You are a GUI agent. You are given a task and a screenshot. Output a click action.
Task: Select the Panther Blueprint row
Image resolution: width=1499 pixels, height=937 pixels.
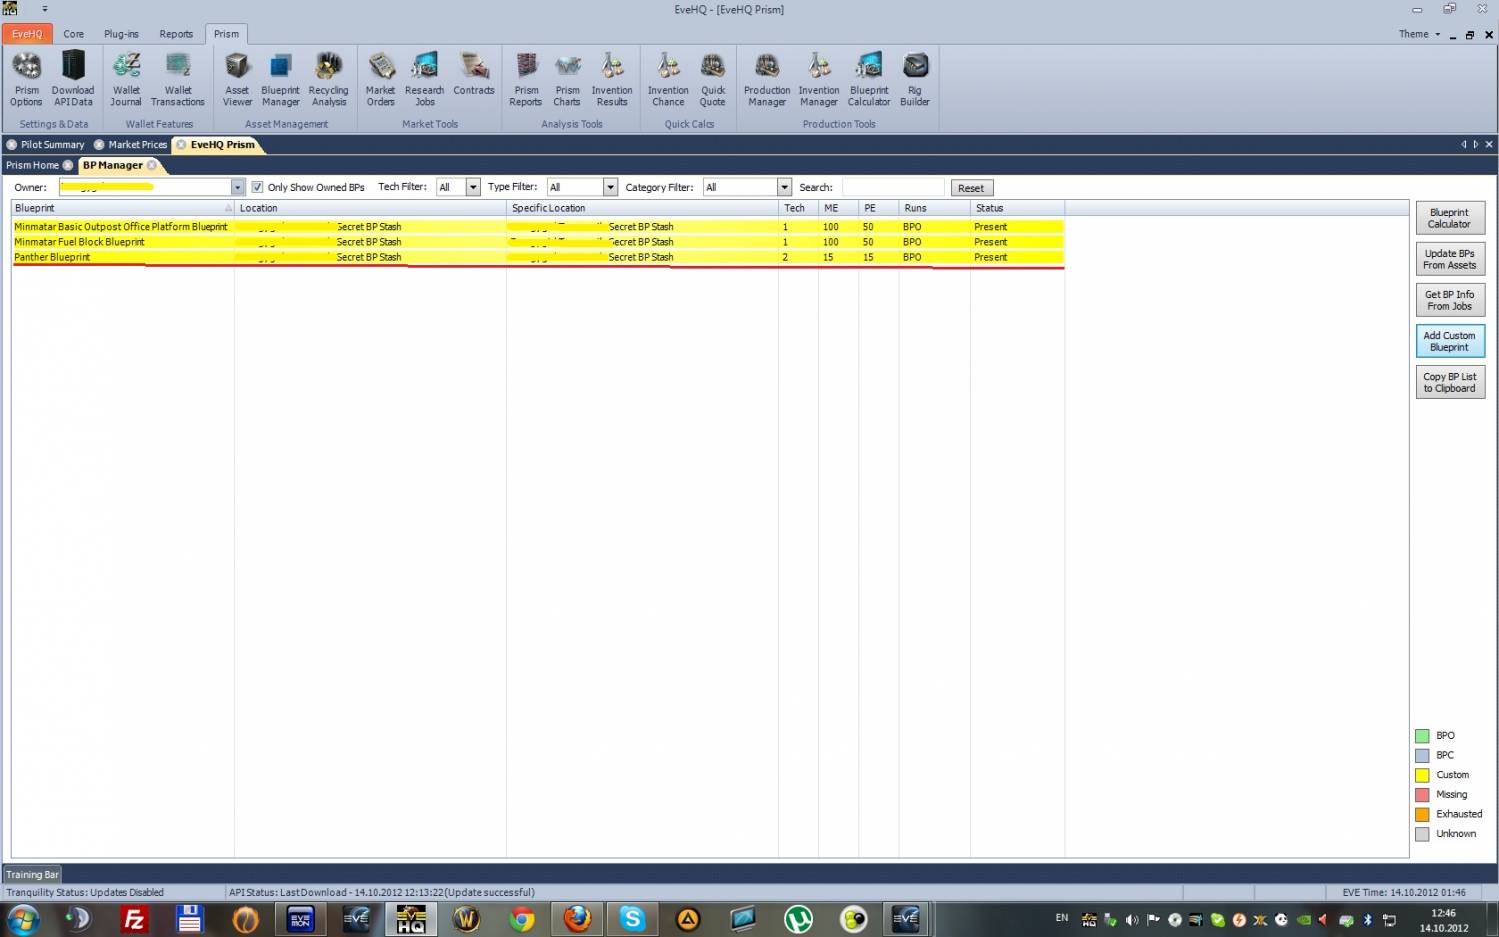point(538,257)
